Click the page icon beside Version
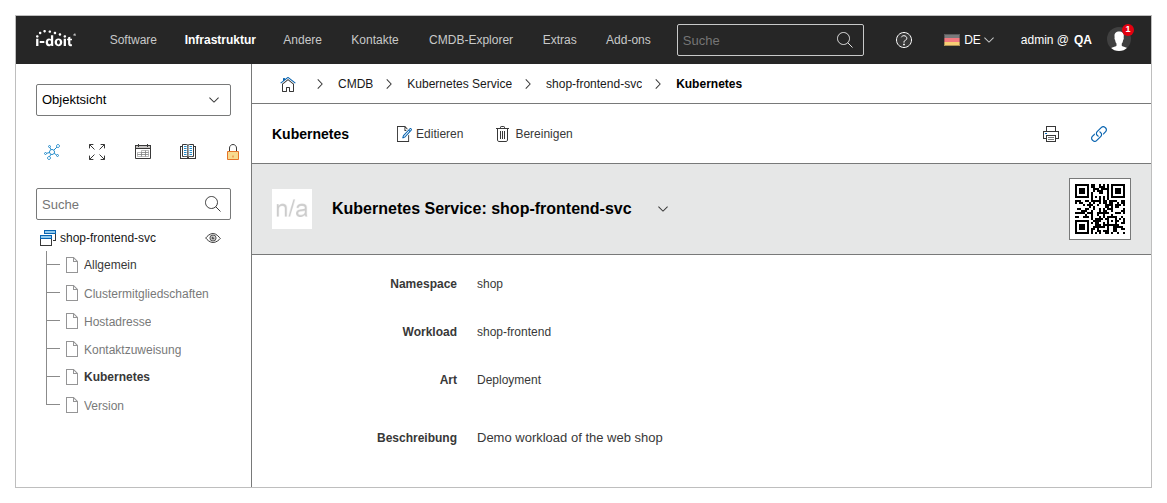The width and height of the screenshot is (1167, 503). [71, 406]
